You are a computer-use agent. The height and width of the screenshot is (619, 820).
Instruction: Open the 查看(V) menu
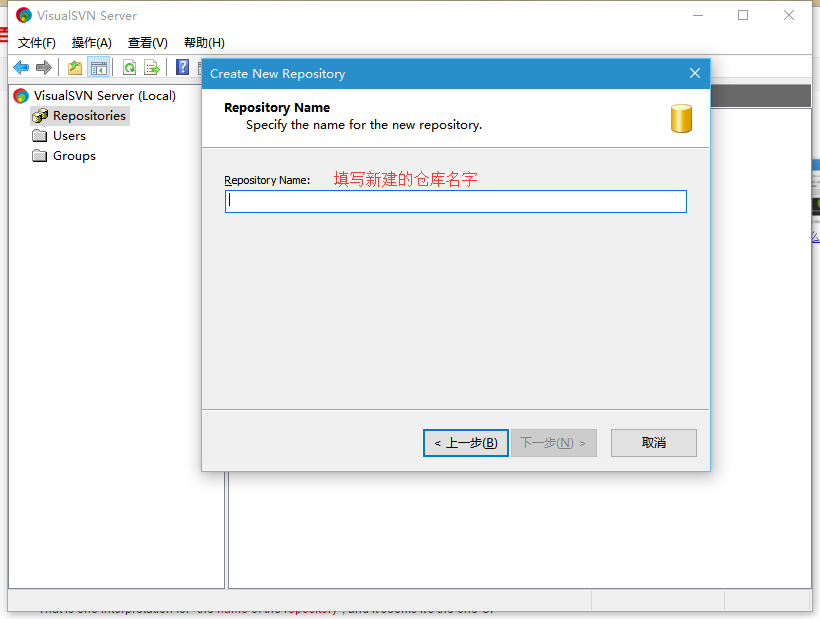tap(147, 43)
